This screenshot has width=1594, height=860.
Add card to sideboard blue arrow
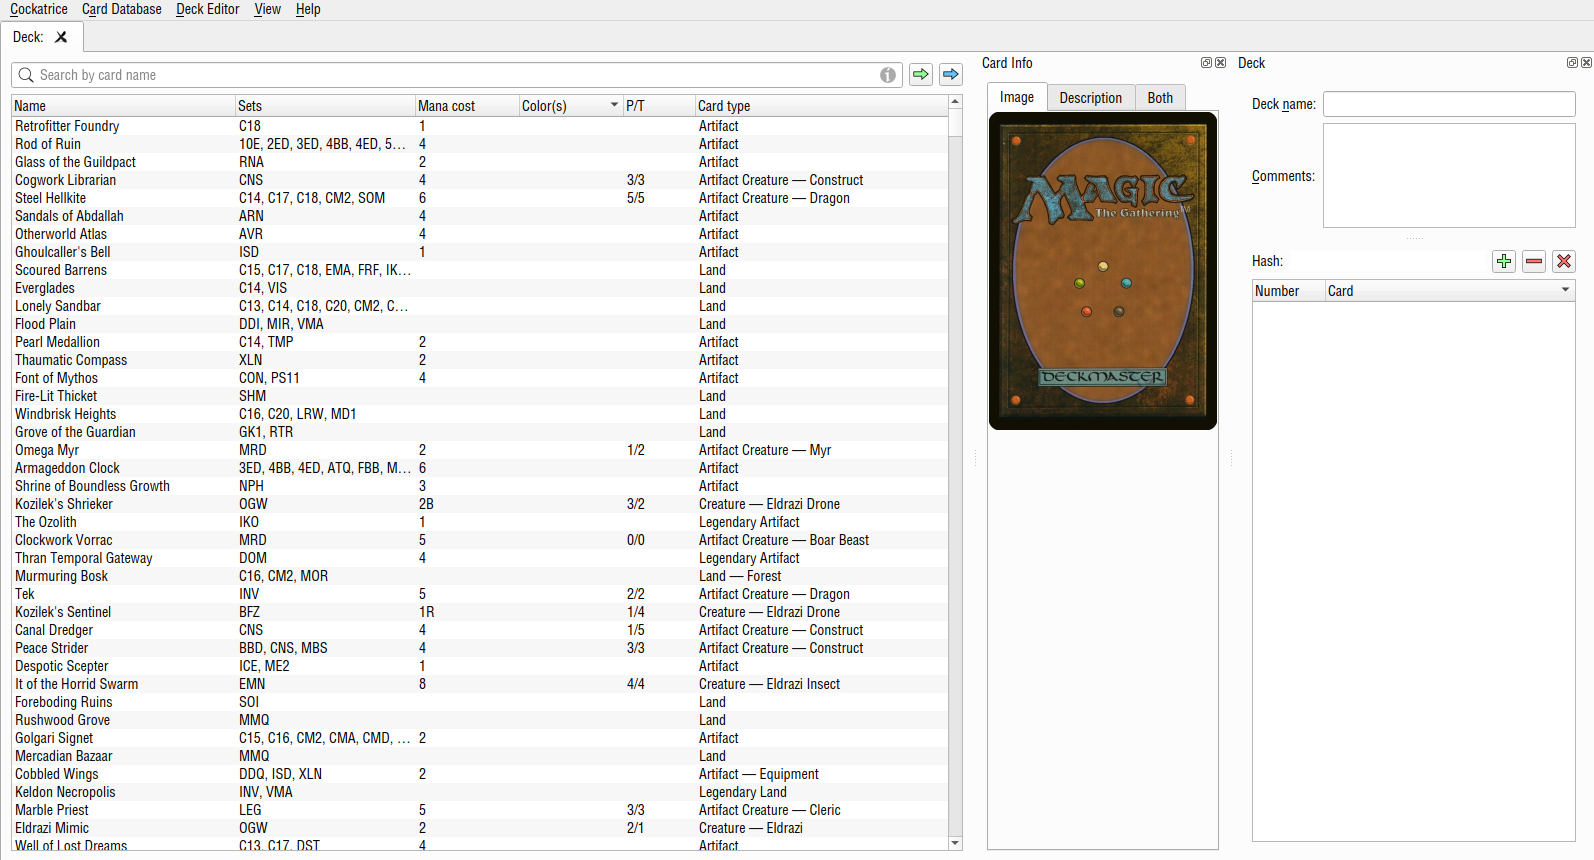tap(951, 74)
